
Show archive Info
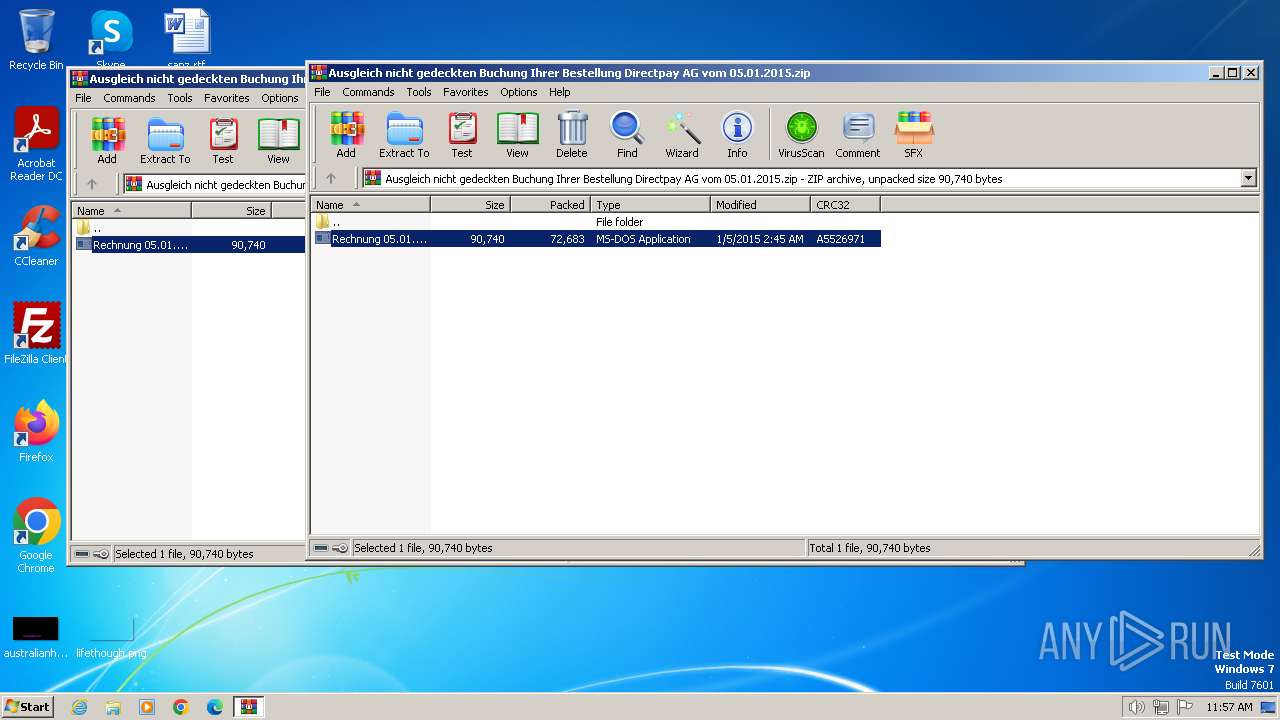click(737, 134)
